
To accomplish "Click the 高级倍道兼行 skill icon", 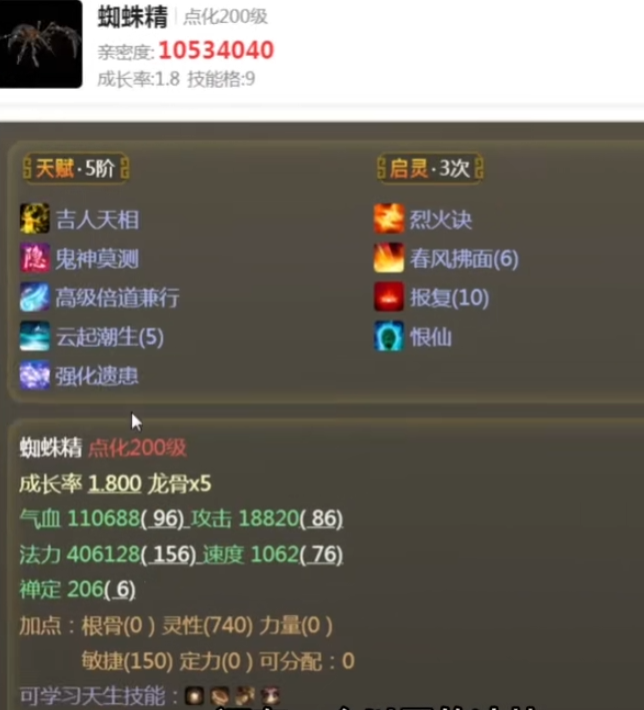I will [x=34, y=297].
